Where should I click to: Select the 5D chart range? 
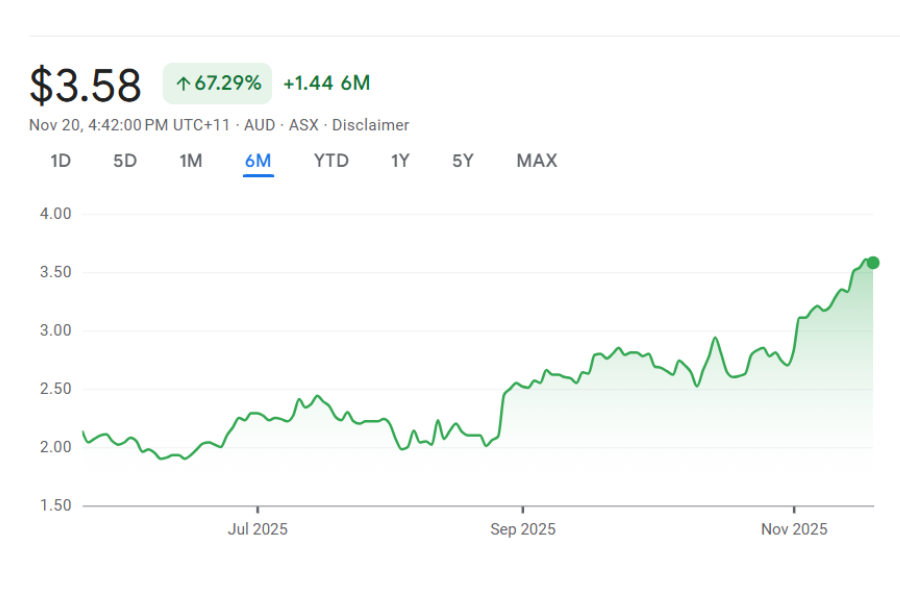click(x=125, y=161)
